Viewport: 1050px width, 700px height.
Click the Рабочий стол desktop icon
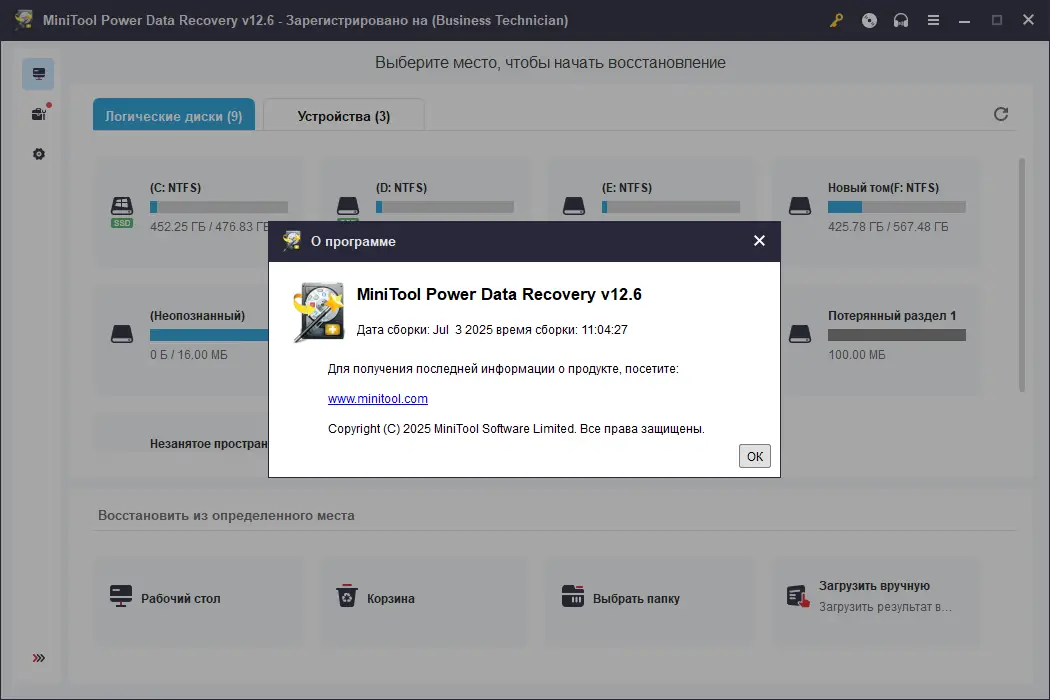(x=121, y=596)
